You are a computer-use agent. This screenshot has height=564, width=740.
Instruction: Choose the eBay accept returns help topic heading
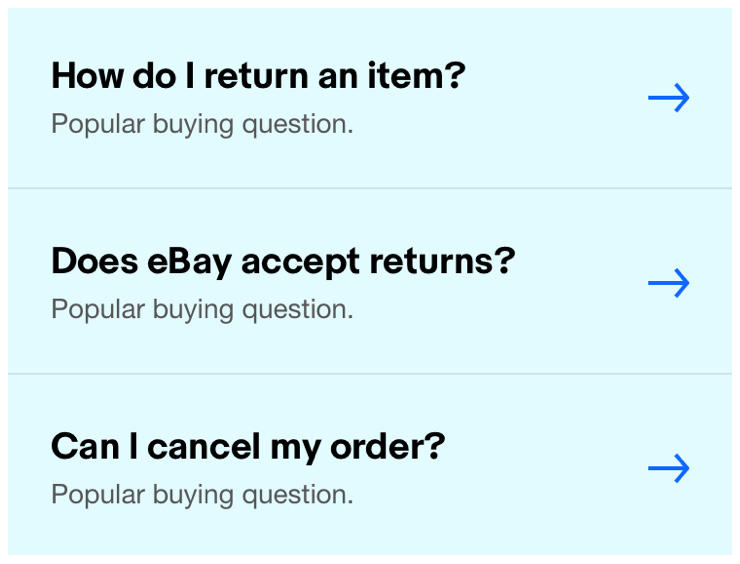click(x=282, y=261)
